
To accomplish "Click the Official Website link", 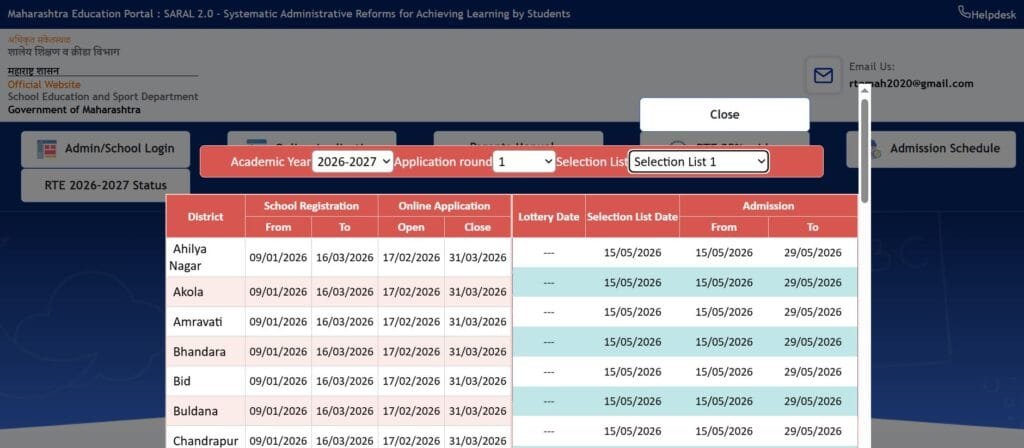I will [x=44, y=85].
